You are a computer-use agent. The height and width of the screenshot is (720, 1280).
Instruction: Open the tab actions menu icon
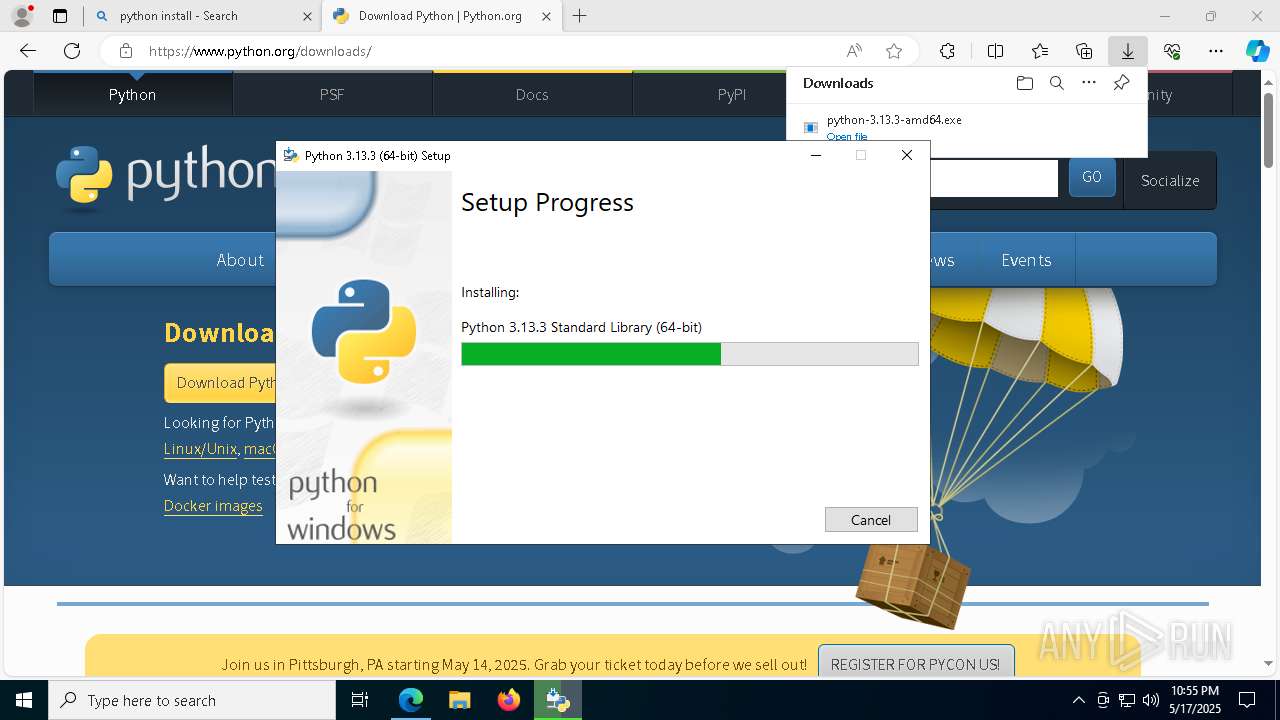tap(60, 16)
